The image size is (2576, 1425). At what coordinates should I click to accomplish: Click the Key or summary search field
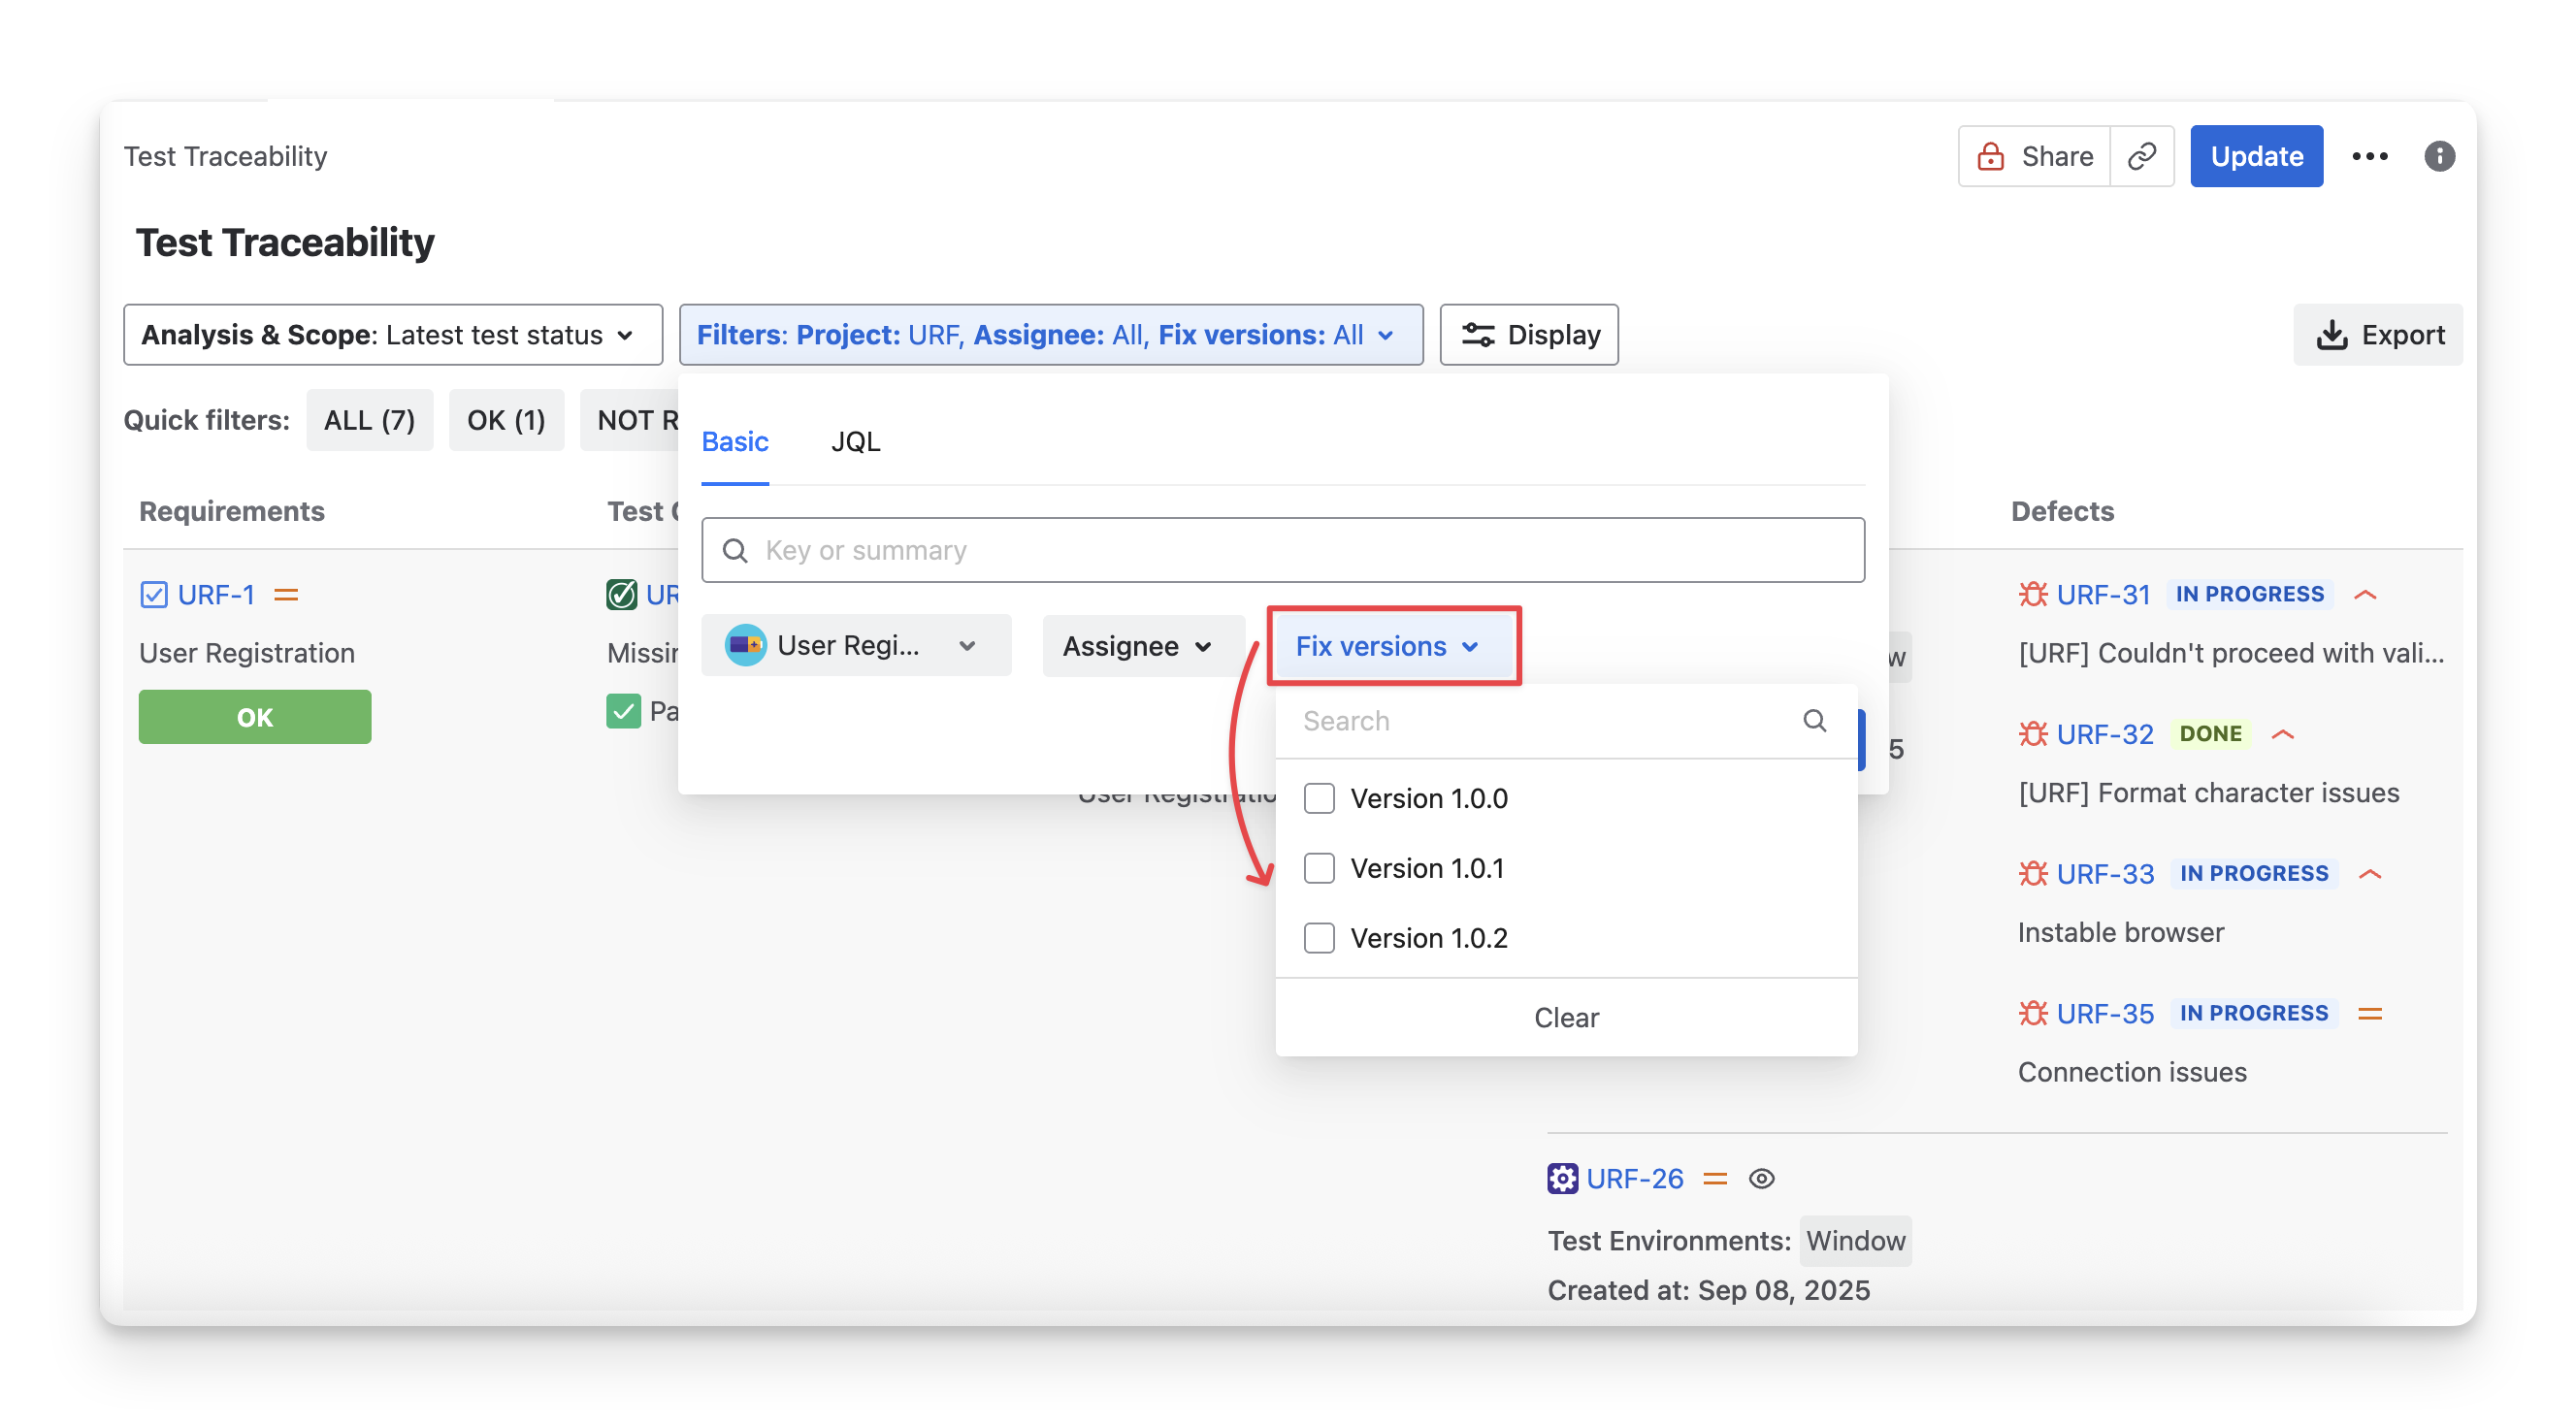click(x=1300, y=550)
